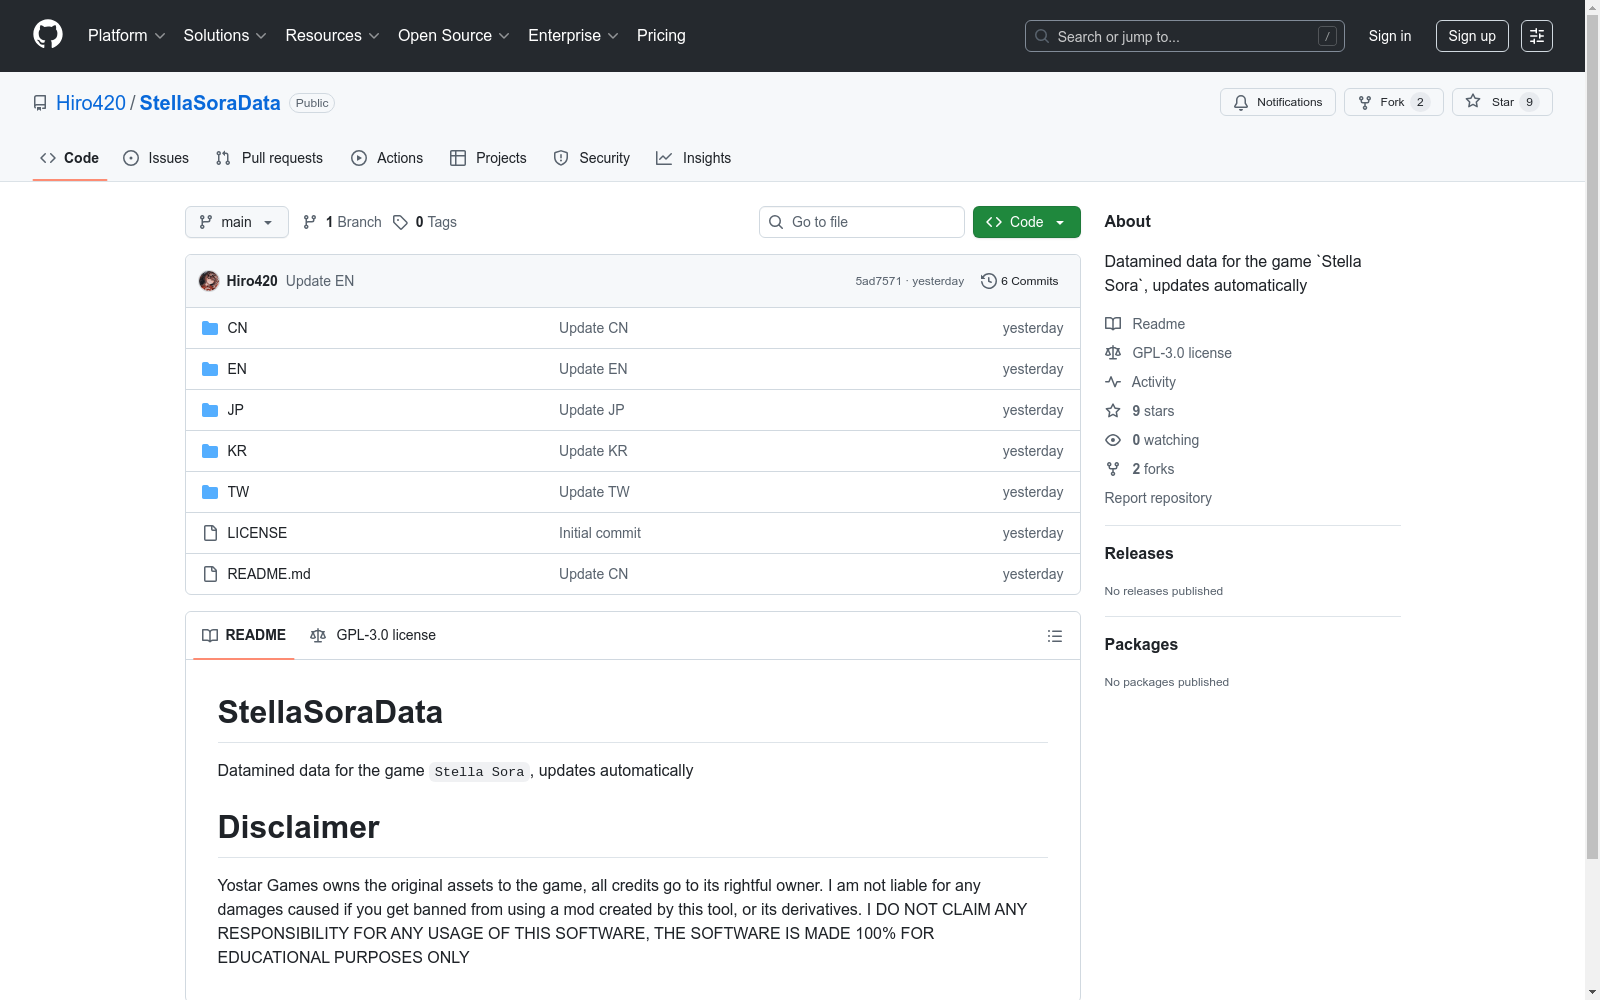
Task: Click the tag icon beside 0 Tags
Action: (x=400, y=222)
